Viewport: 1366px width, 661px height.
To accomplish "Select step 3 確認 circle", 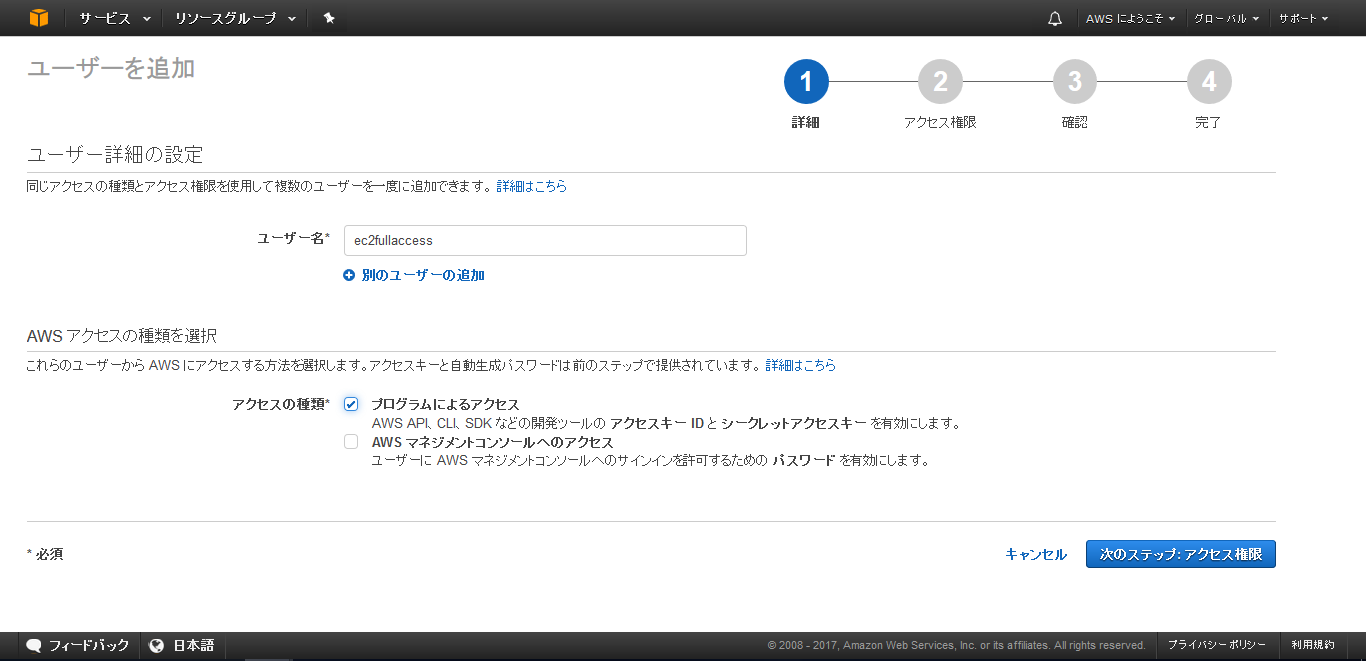I will [x=1074, y=81].
